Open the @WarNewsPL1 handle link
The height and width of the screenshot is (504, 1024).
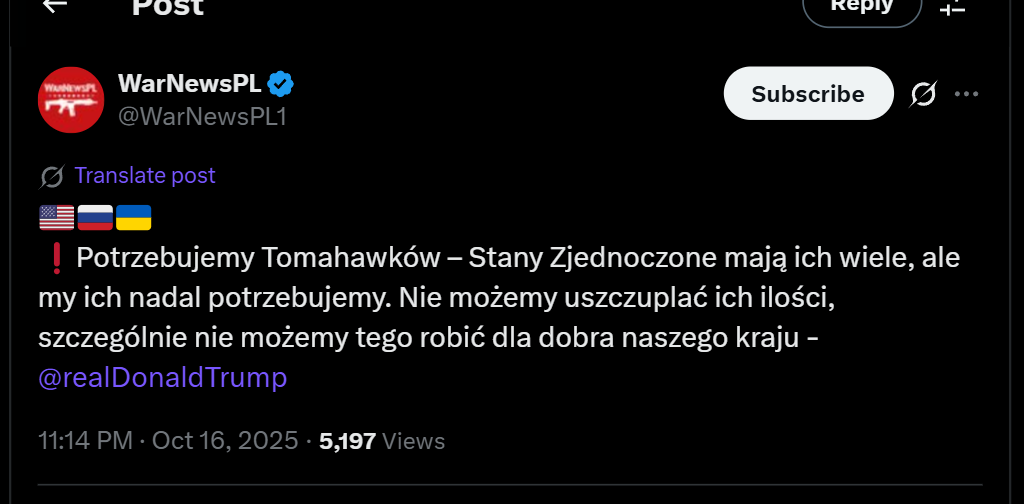[202, 116]
